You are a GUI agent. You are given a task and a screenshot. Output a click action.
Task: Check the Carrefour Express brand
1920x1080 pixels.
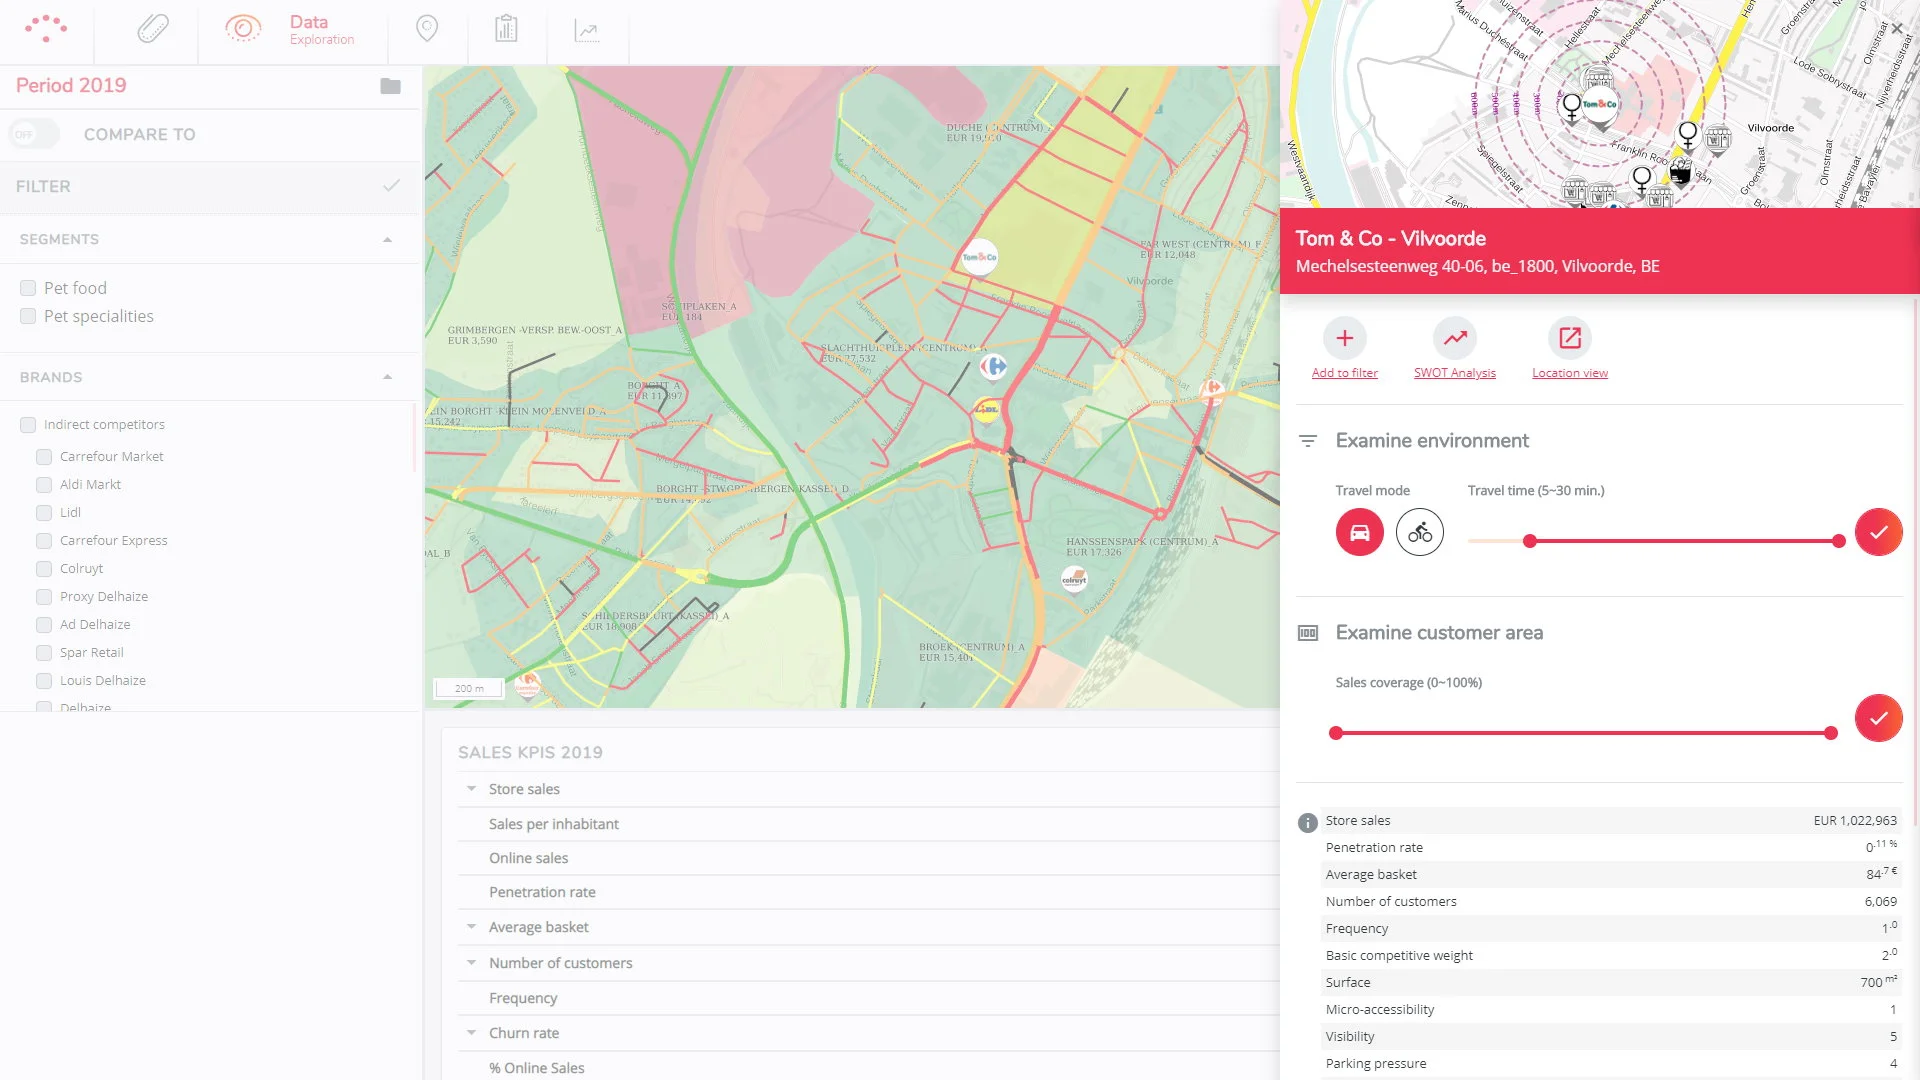(44, 541)
